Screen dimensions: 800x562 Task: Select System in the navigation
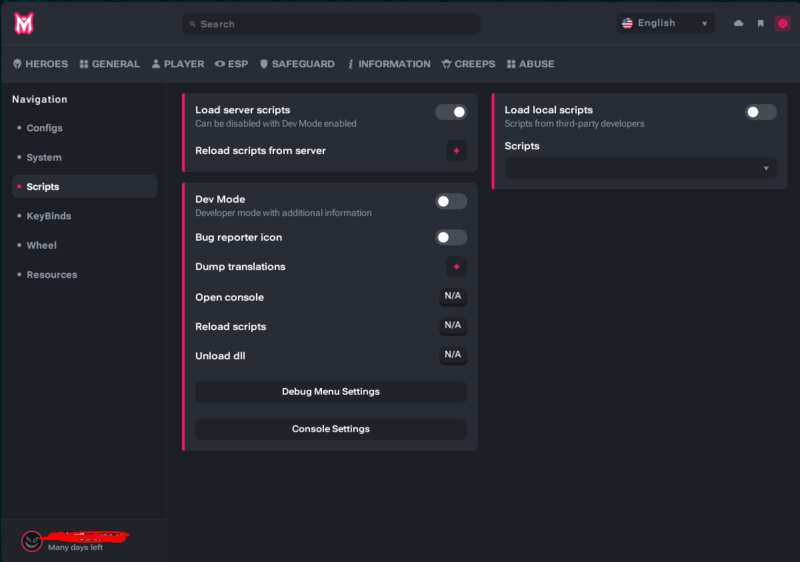[x=84, y=158]
